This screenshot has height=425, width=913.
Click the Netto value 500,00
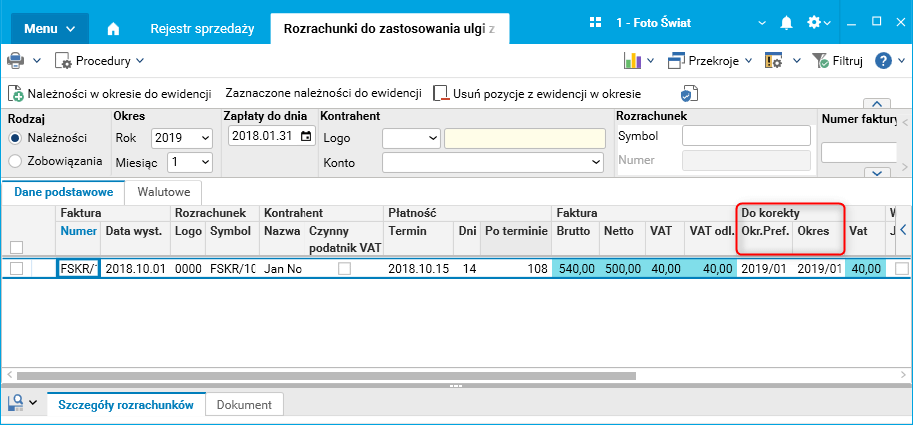(622, 268)
